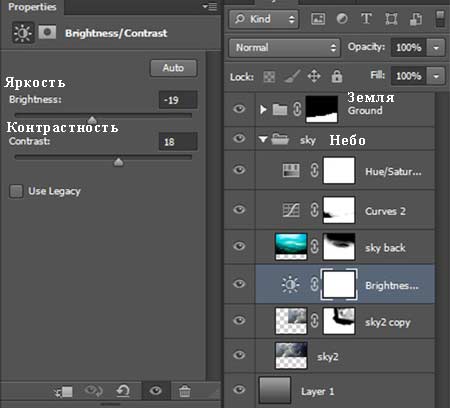Image resolution: width=450 pixels, height=408 pixels.
Task: Select the sky2 layer thumbnail
Action: tap(291, 356)
